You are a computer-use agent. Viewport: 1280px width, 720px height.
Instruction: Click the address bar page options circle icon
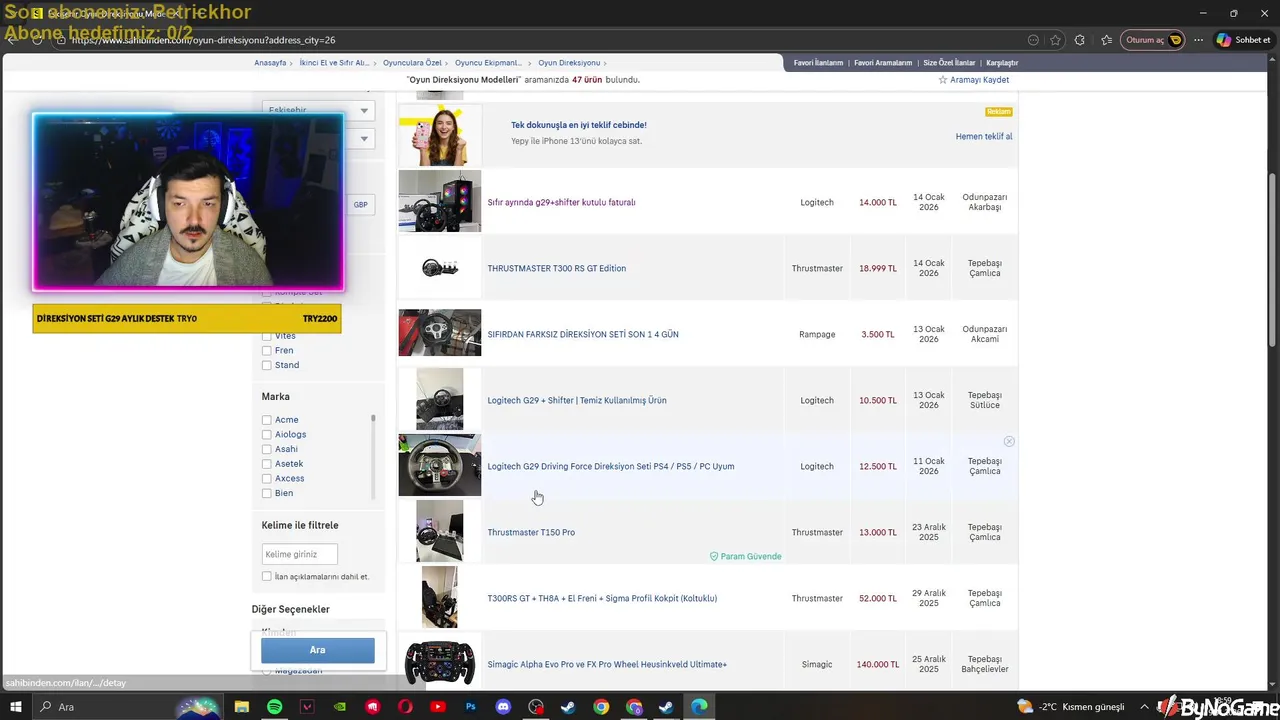(x=1033, y=40)
